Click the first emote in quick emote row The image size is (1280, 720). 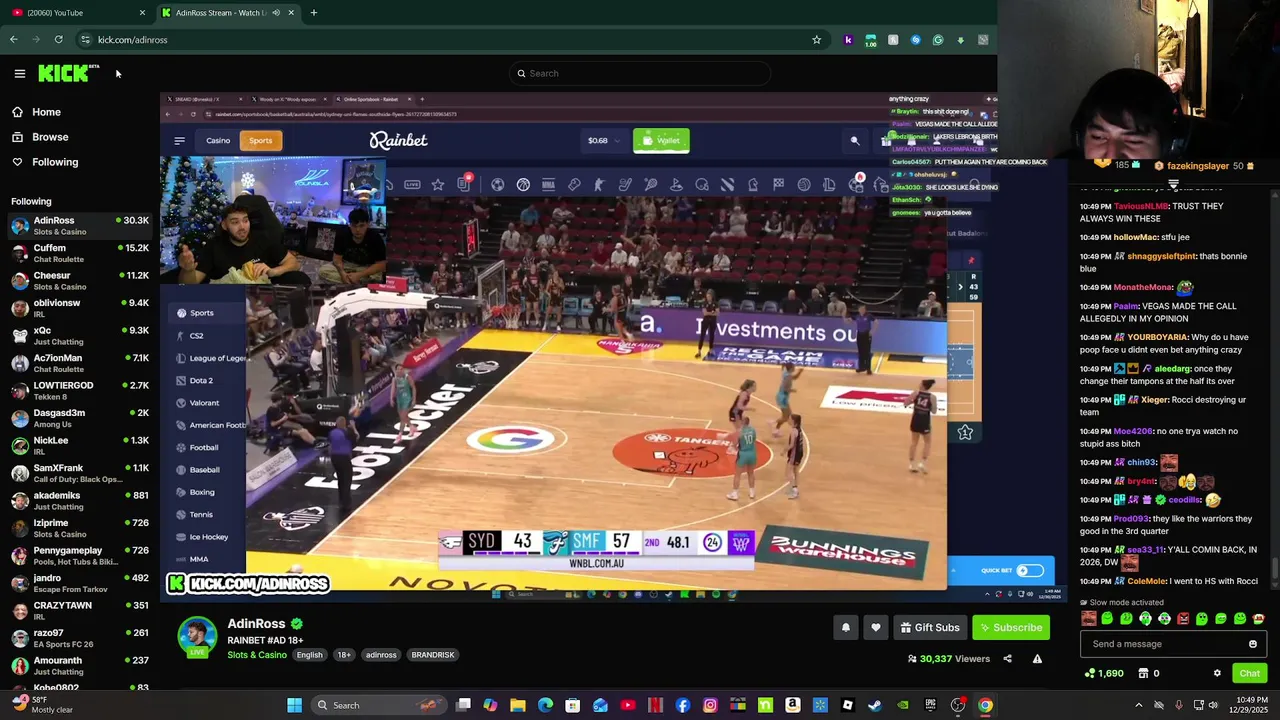tap(1088, 619)
